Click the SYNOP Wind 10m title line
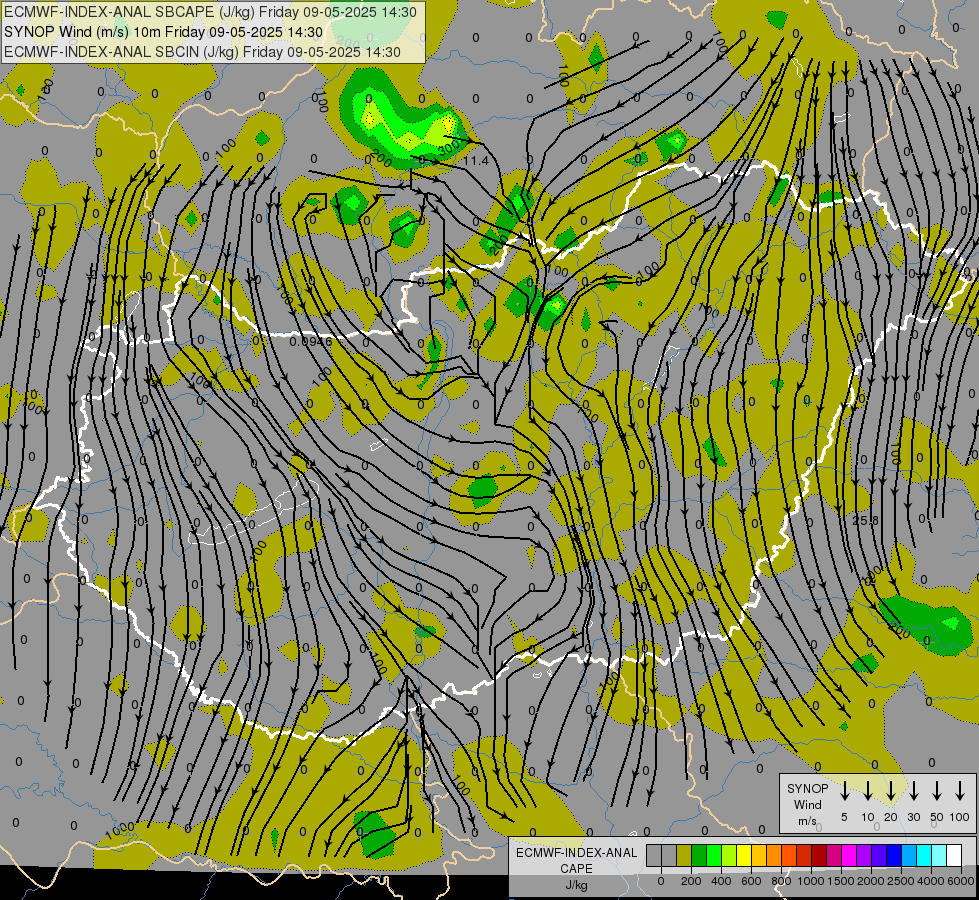The width and height of the screenshot is (979, 900). click(163, 32)
